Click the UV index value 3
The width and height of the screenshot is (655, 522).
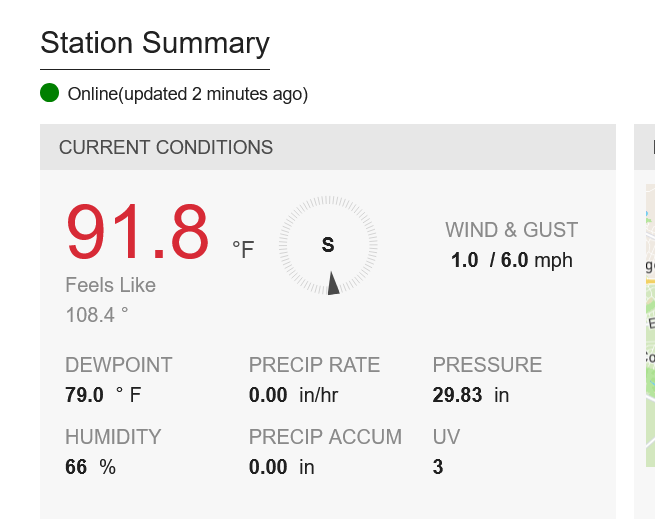coord(438,467)
